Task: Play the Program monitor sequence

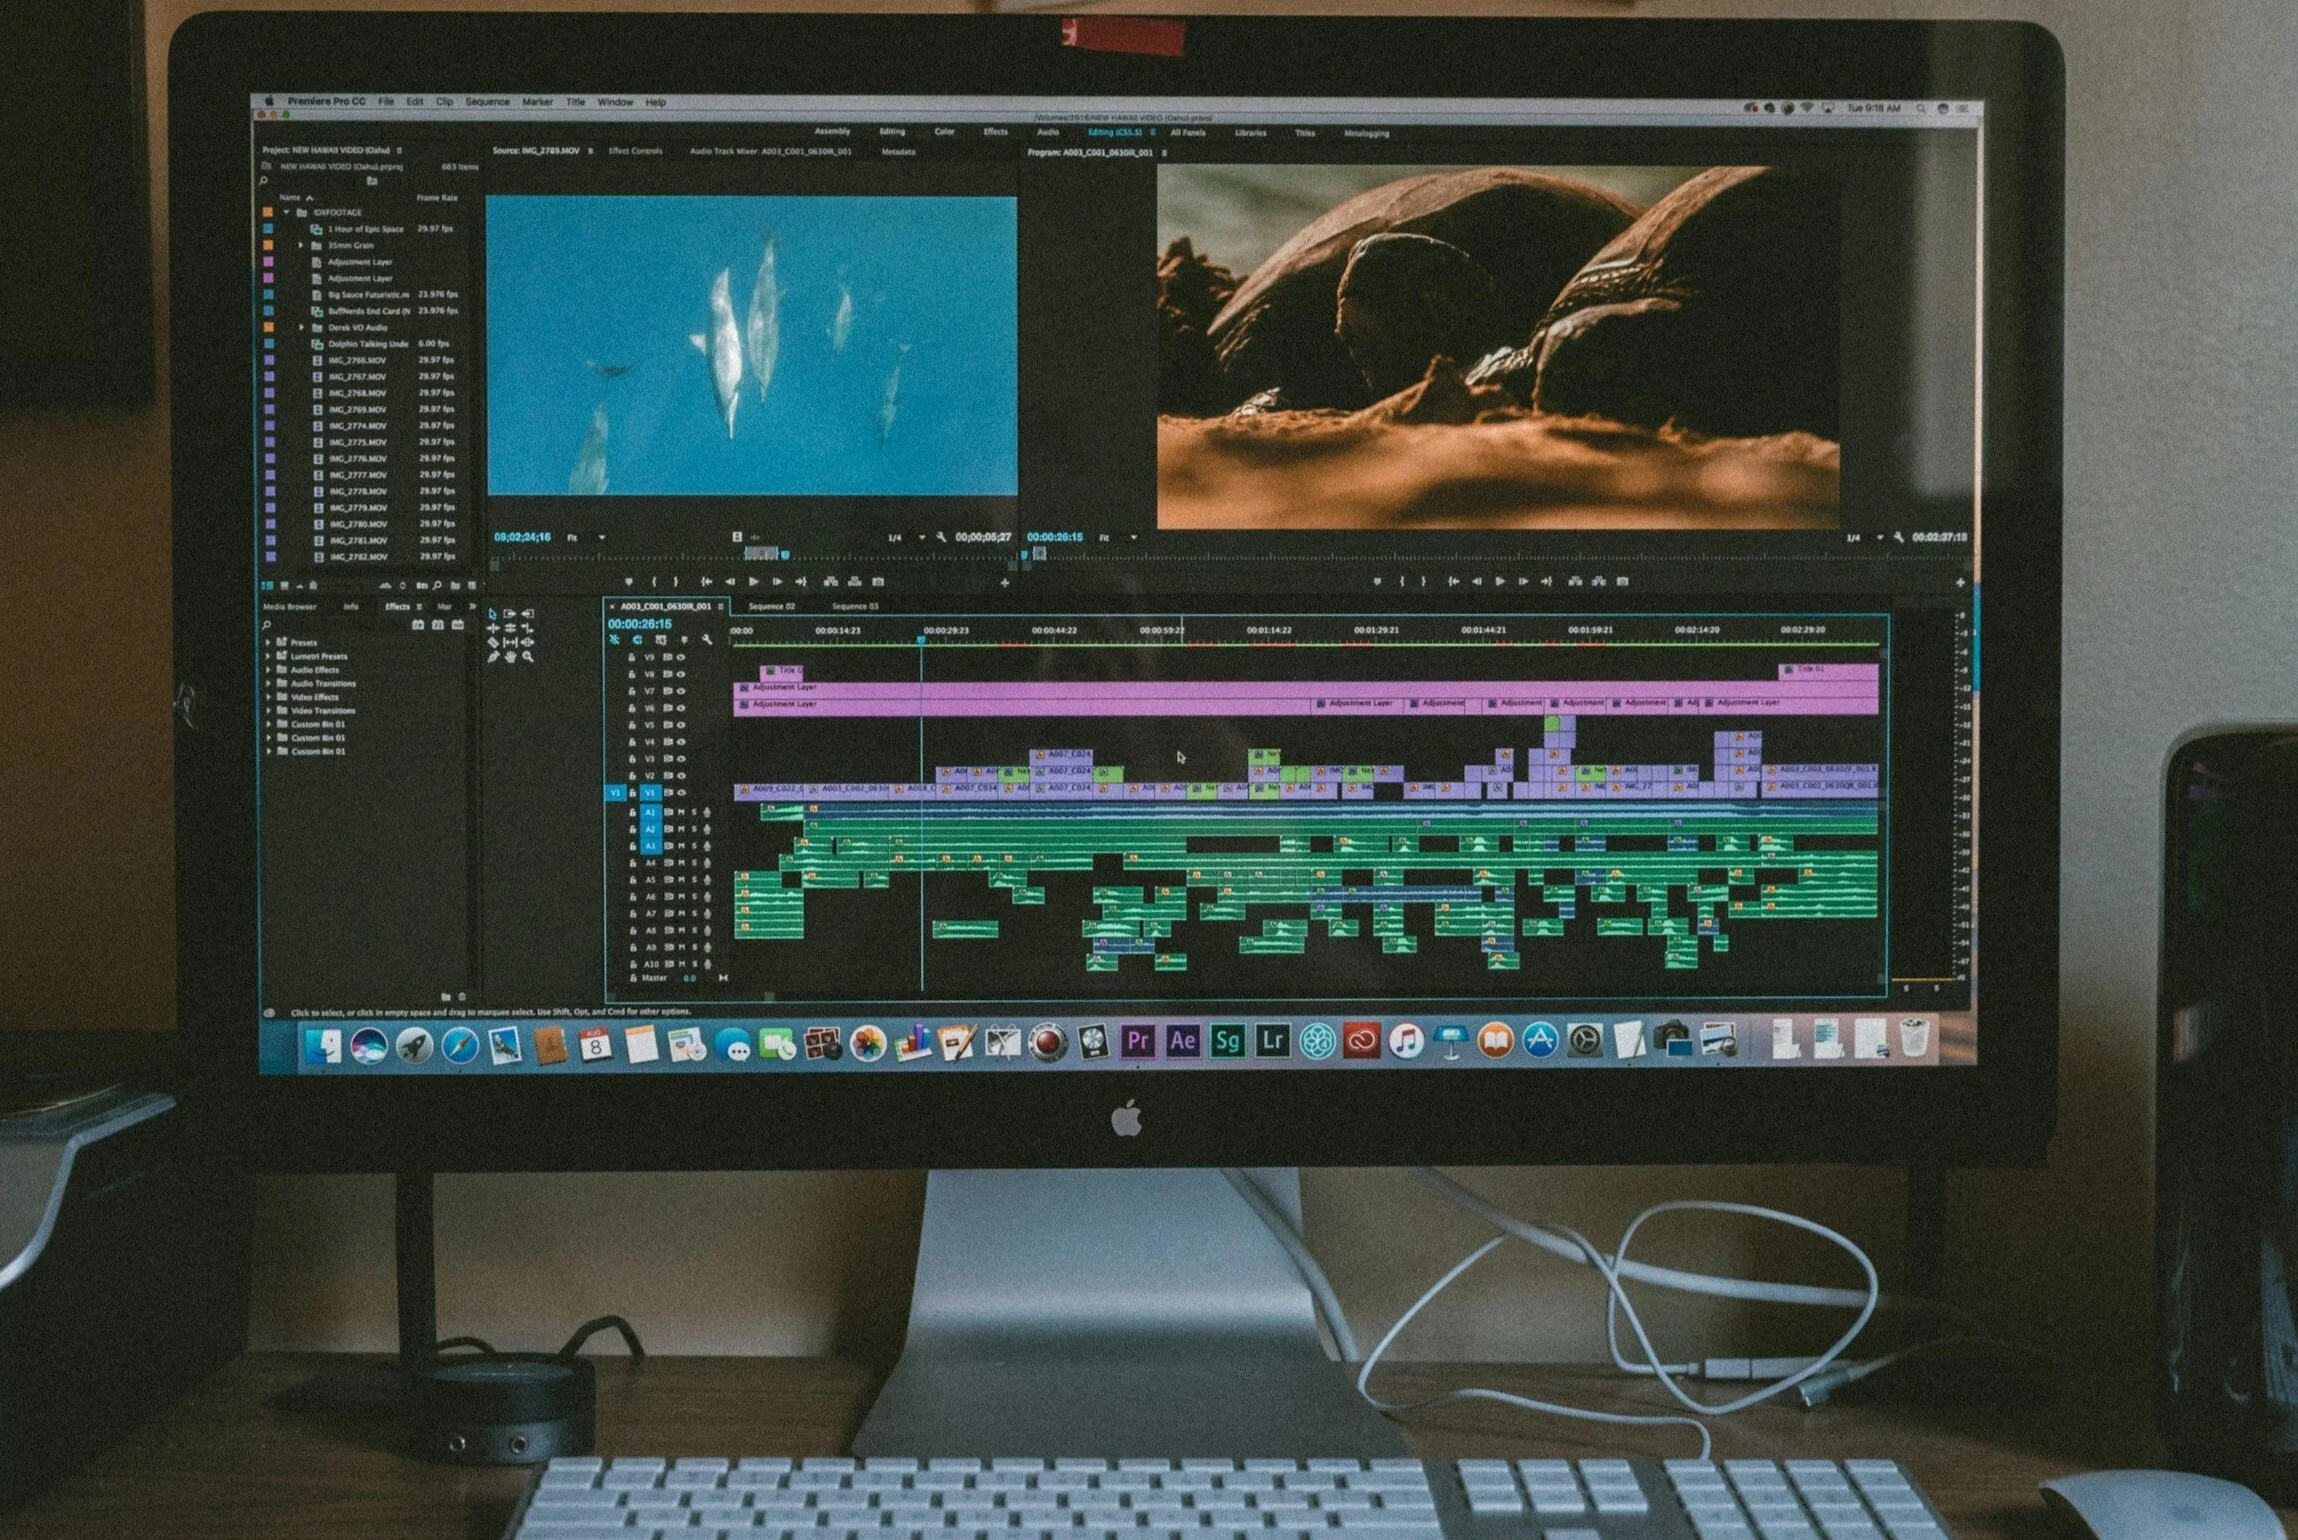Action: click(1499, 581)
